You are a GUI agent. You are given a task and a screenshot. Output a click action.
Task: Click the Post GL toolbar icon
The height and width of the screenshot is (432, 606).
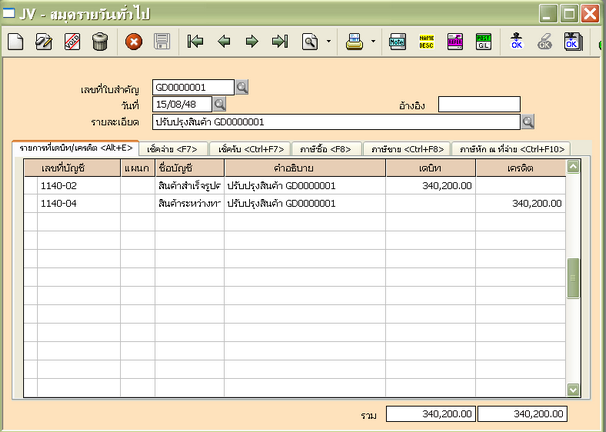[x=483, y=41]
